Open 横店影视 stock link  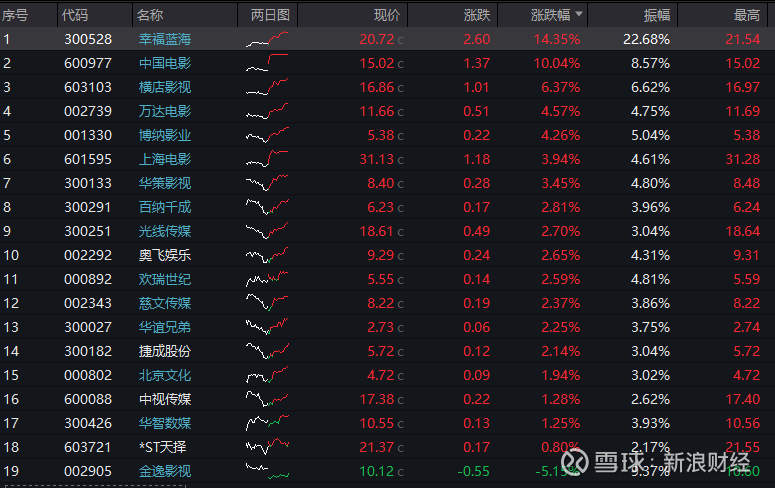[x=165, y=87]
